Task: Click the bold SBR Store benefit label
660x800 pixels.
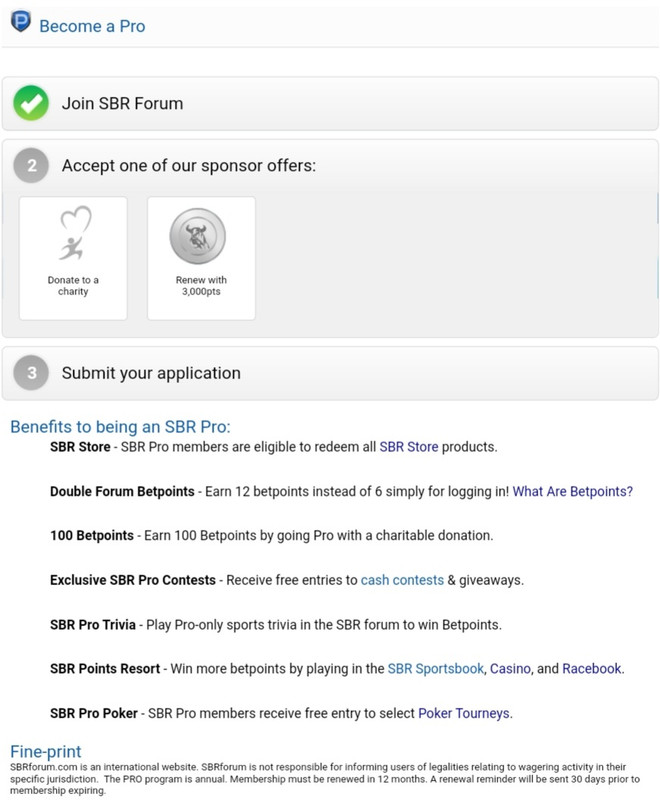Action: click(80, 447)
